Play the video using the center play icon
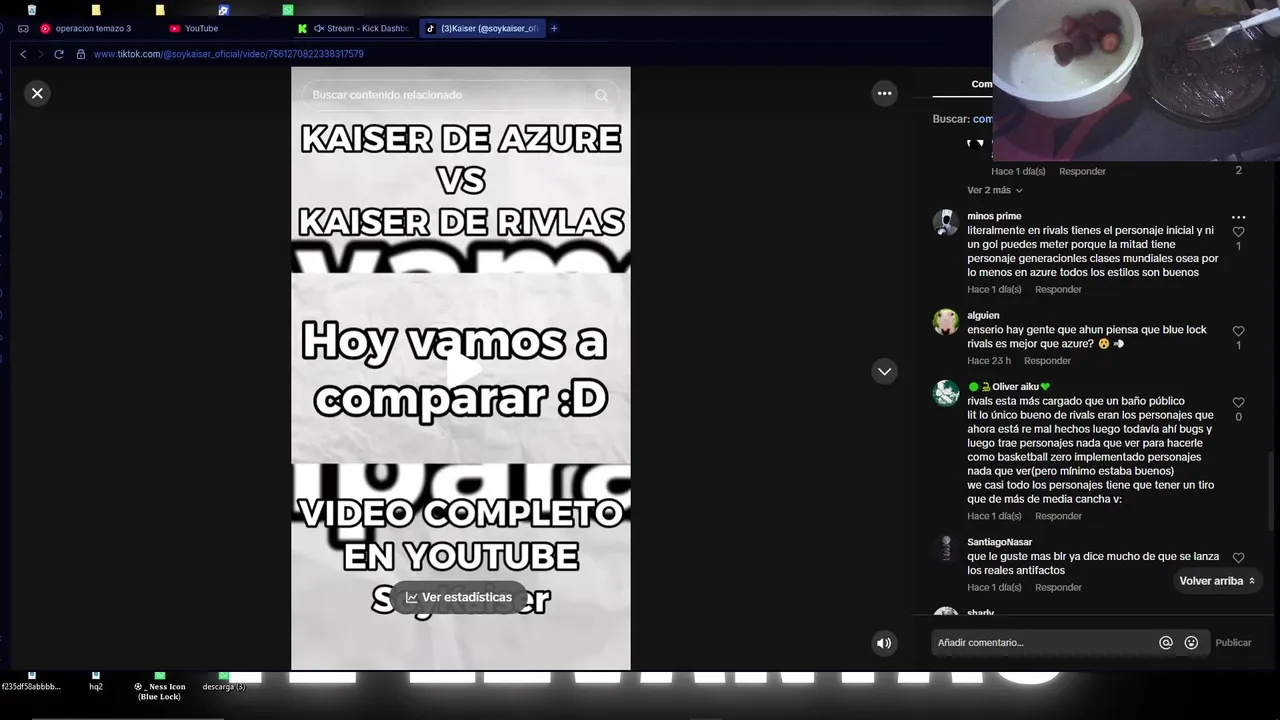The image size is (1280, 720). point(461,369)
